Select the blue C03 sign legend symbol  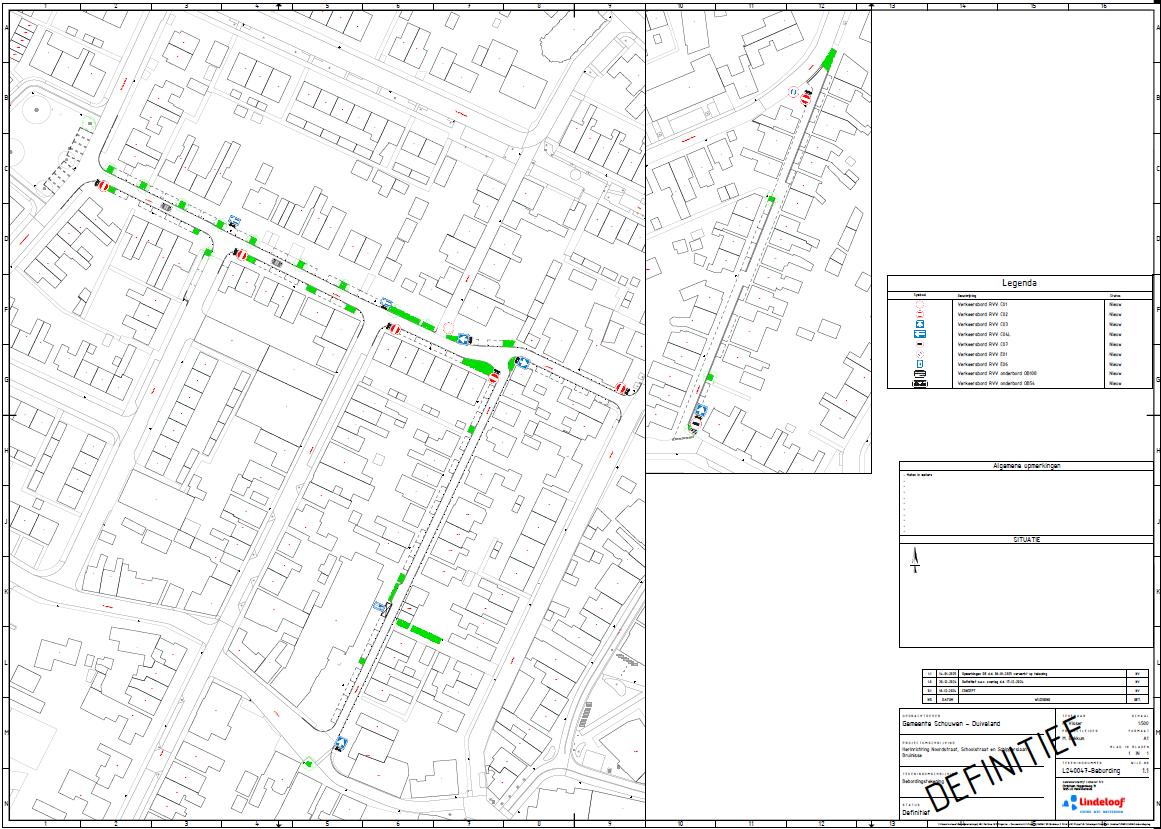(x=919, y=324)
